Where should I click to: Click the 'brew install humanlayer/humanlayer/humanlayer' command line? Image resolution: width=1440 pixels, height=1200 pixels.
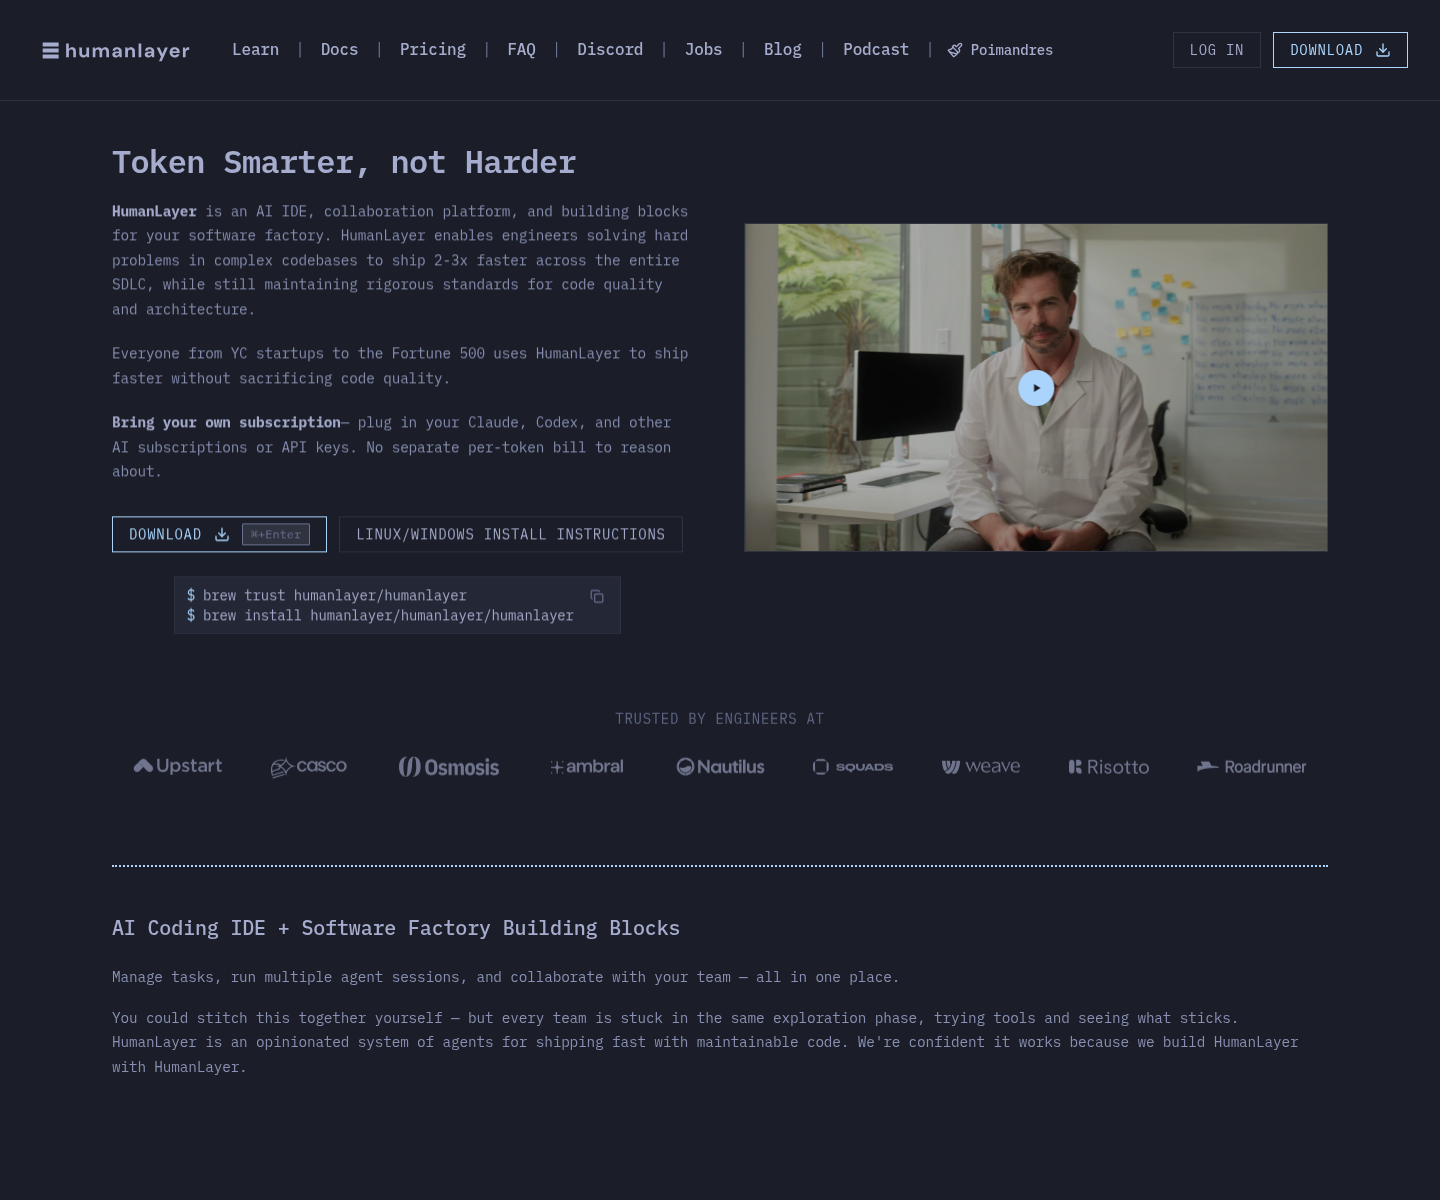point(380,615)
